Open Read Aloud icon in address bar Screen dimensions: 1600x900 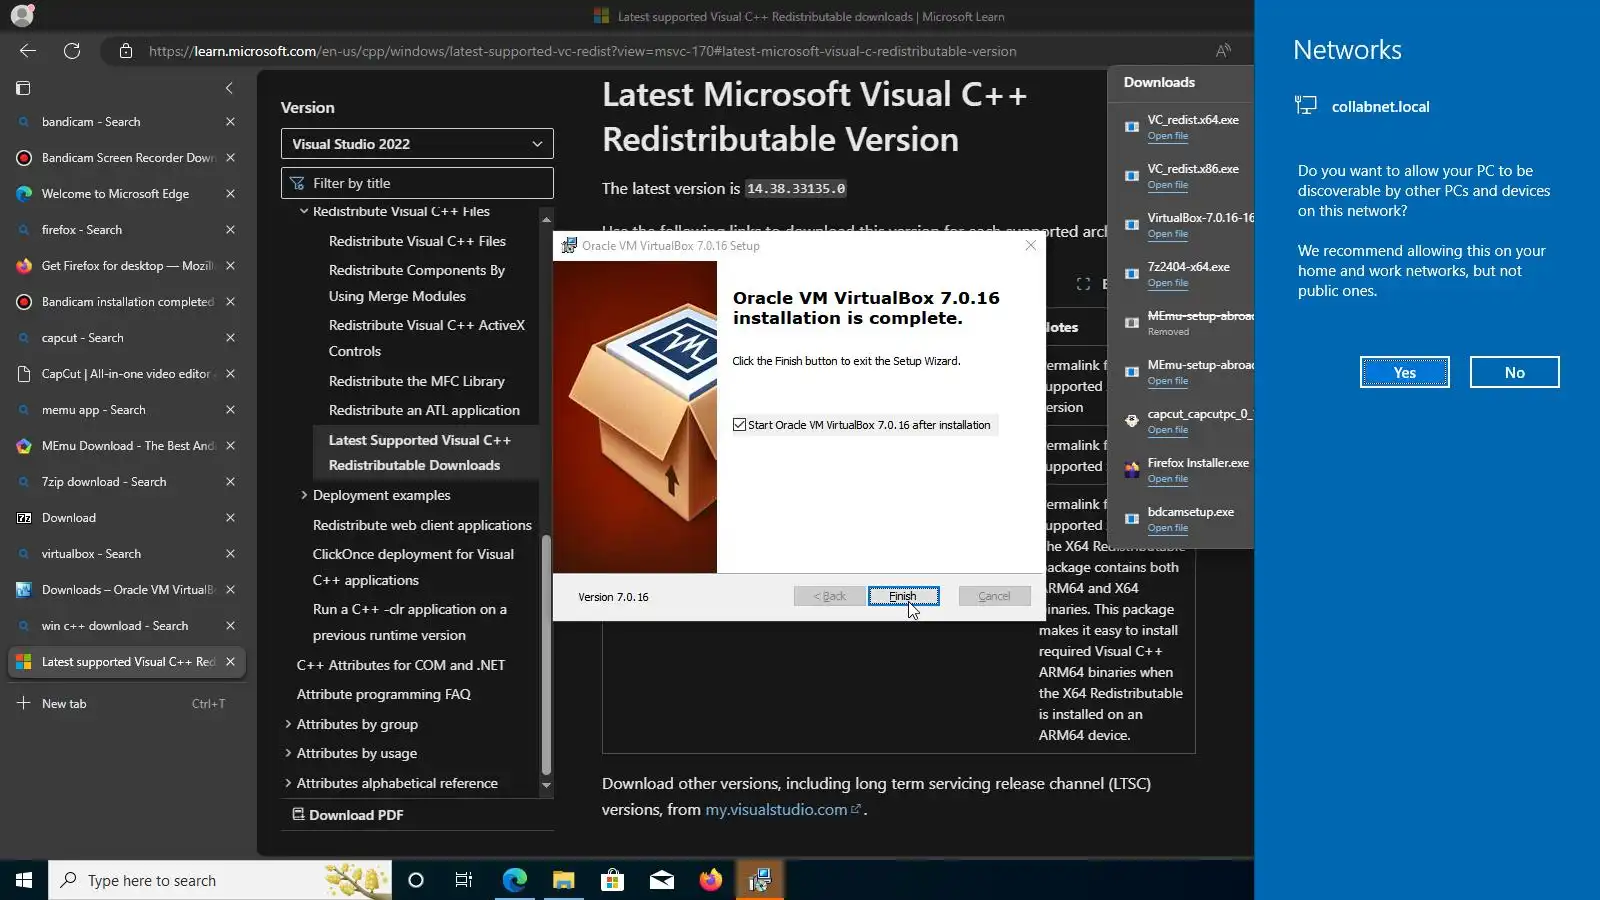pos(1223,51)
